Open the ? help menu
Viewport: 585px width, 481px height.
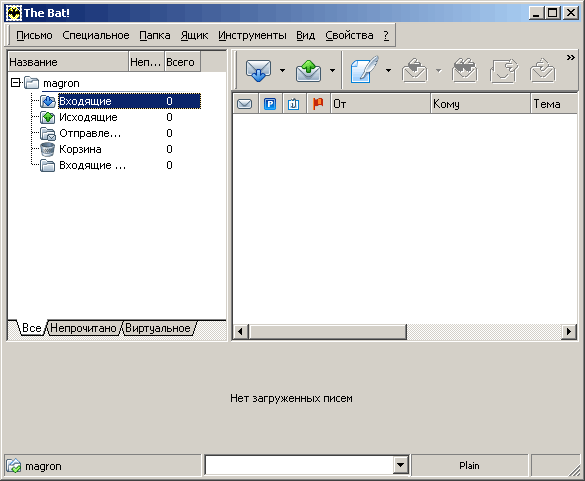coord(386,35)
